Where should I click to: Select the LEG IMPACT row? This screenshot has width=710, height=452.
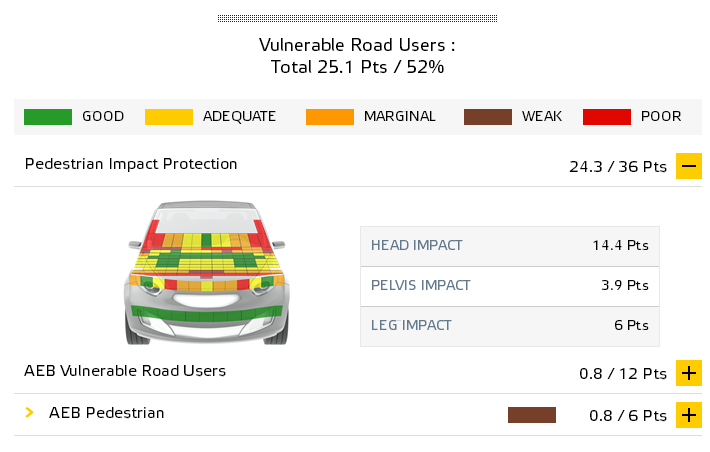tap(510, 326)
